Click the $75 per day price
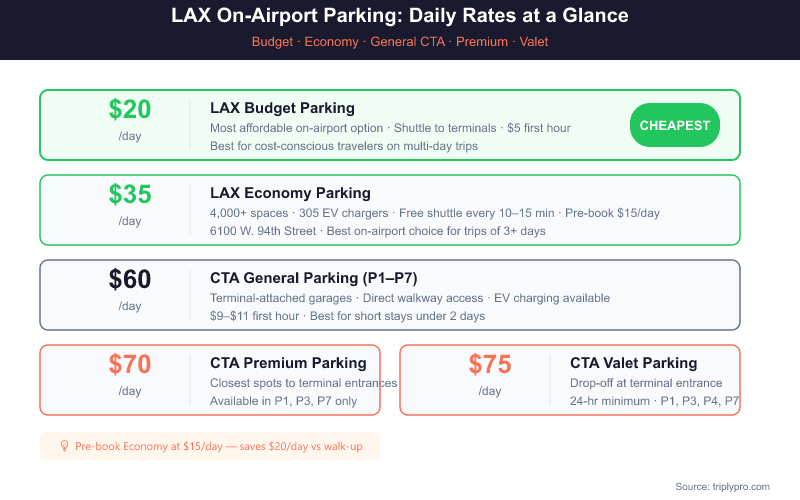The height and width of the screenshot is (500, 800). click(x=490, y=364)
